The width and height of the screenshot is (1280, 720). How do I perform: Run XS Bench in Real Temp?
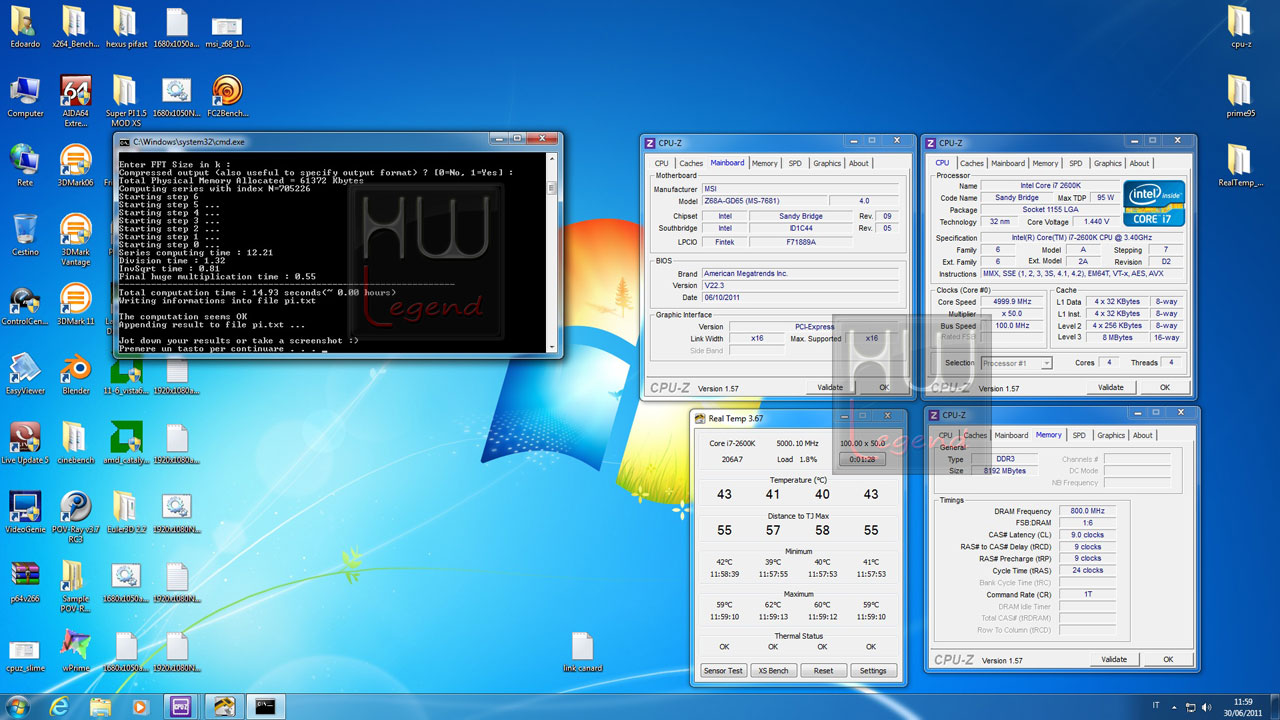point(773,670)
